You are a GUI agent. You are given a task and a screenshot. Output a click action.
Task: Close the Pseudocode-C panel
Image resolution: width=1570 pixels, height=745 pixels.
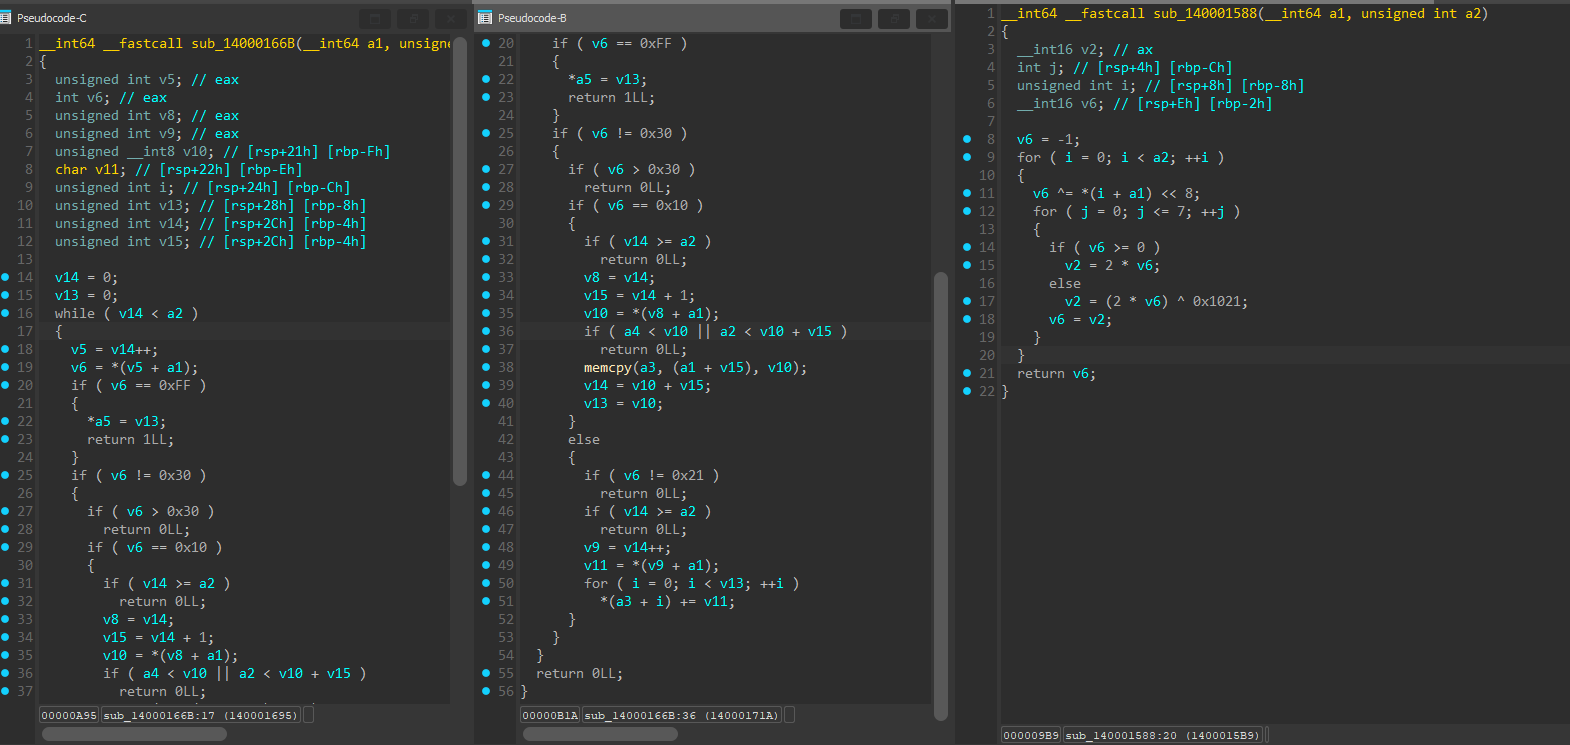point(451,18)
